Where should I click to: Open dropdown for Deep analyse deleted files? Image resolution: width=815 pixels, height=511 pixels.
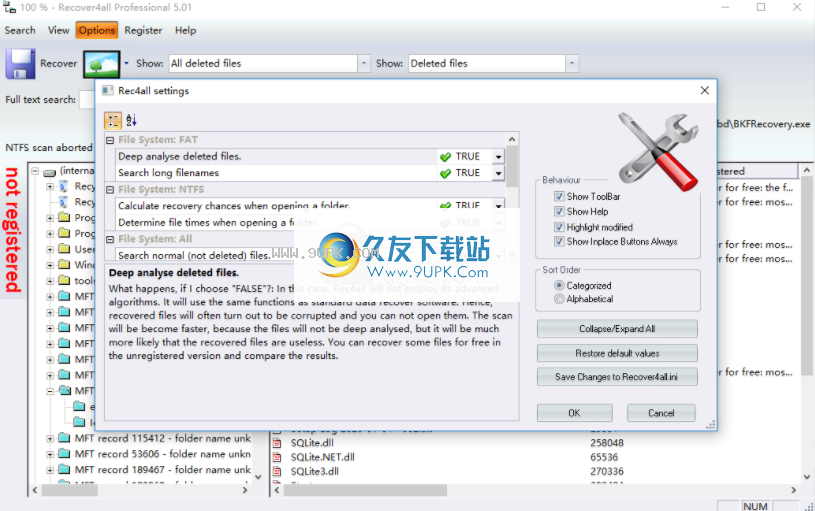click(x=498, y=156)
